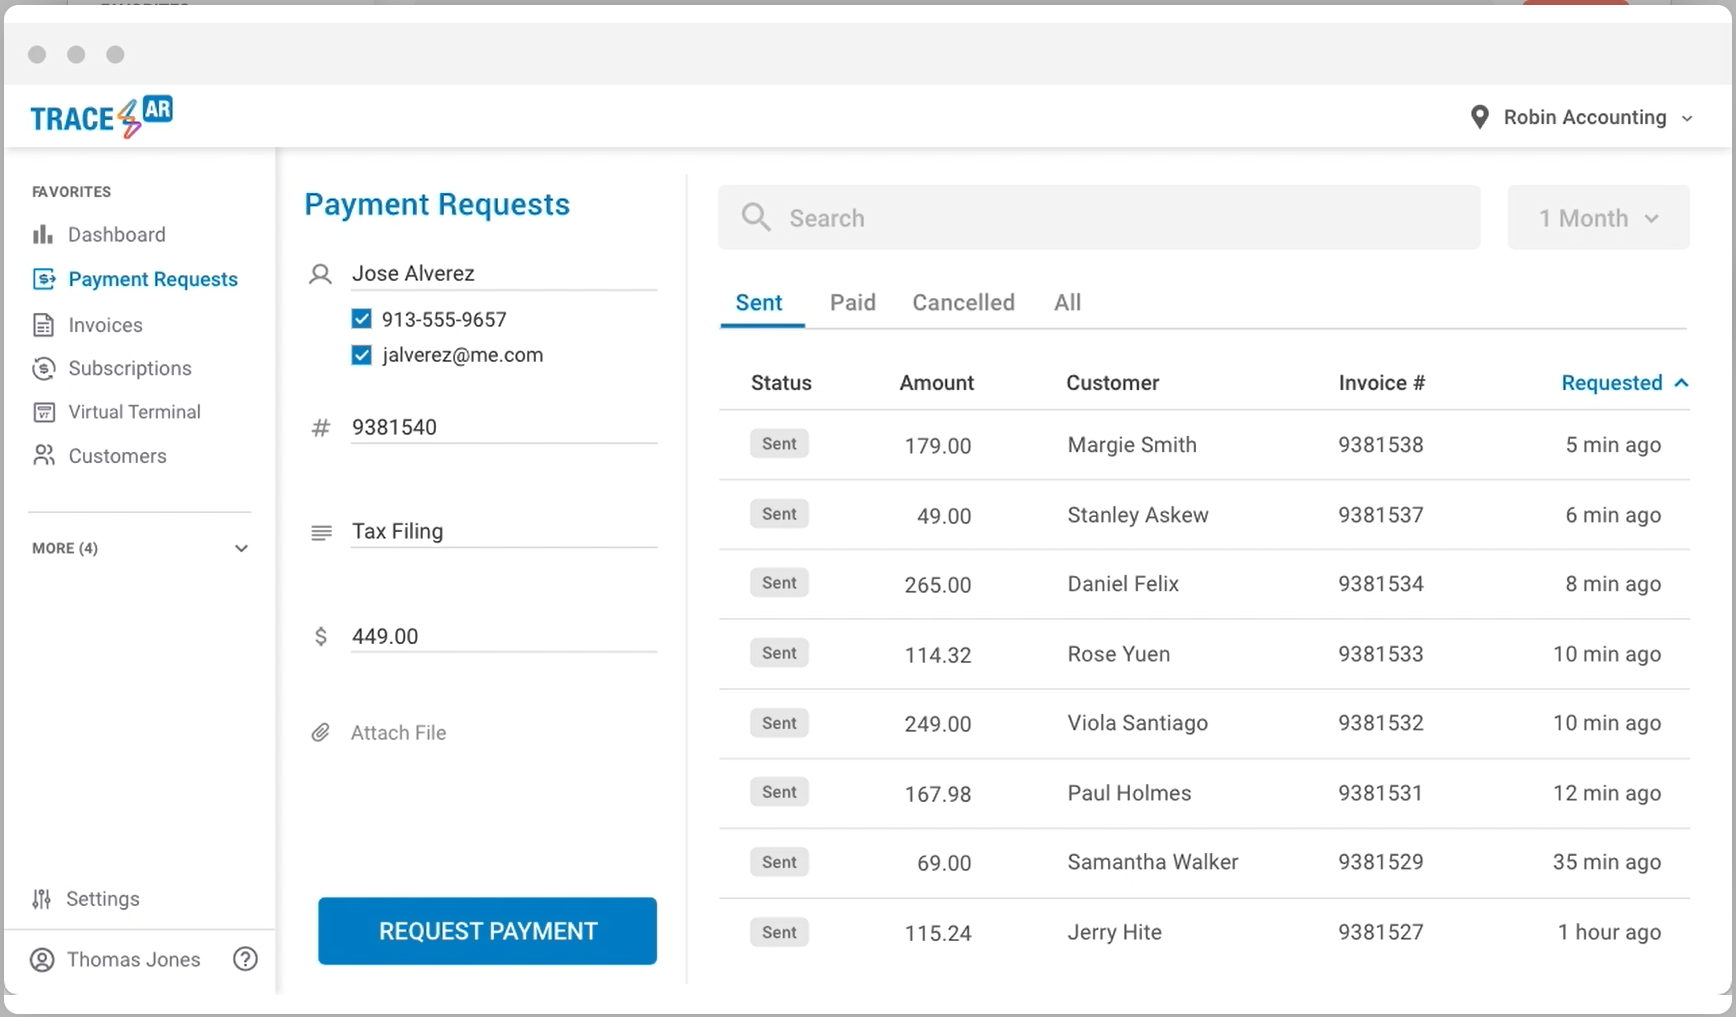Click the Requested column header text
The height and width of the screenshot is (1017, 1736).
[1611, 383]
